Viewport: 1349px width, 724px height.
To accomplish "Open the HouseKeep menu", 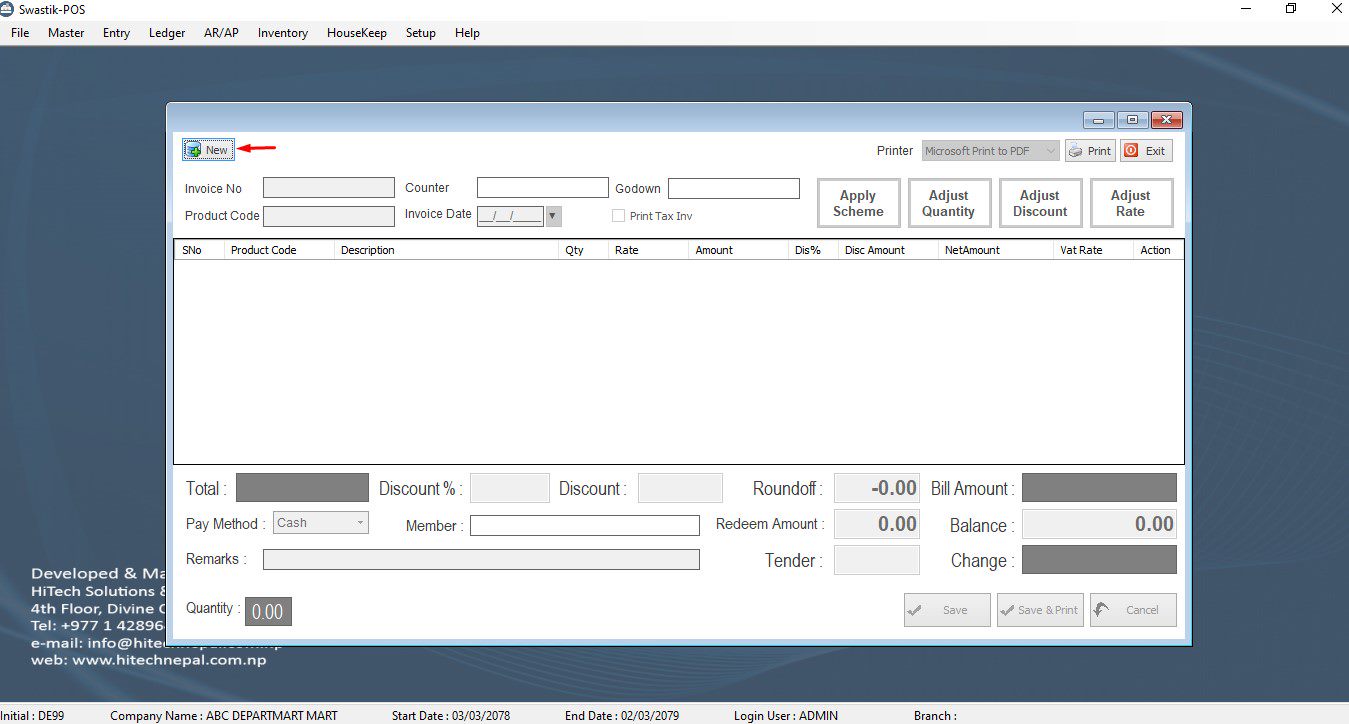I will coord(356,33).
